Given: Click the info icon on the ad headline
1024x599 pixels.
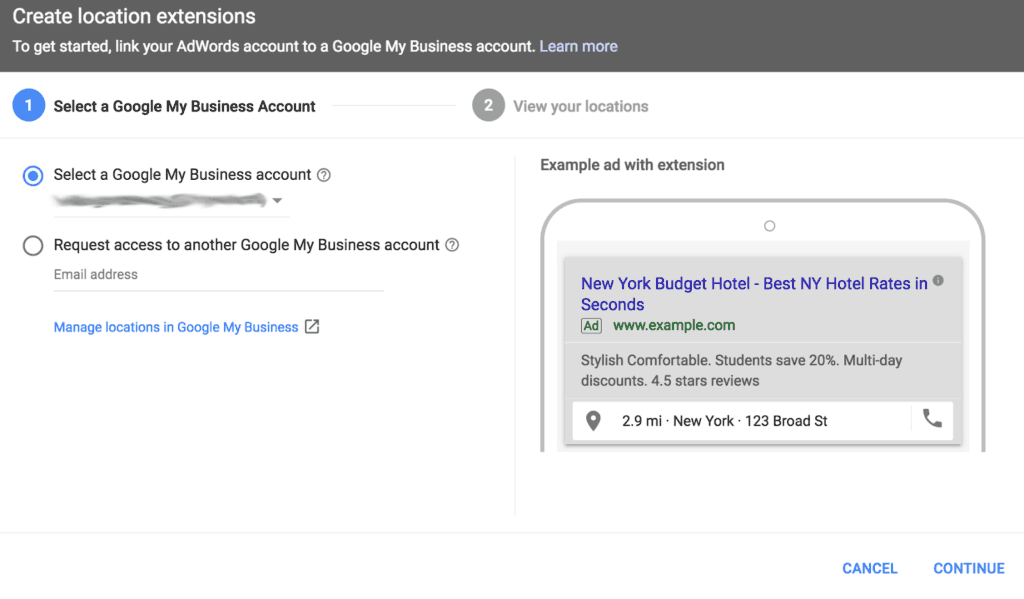Looking at the screenshot, I should [x=938, y=281].
